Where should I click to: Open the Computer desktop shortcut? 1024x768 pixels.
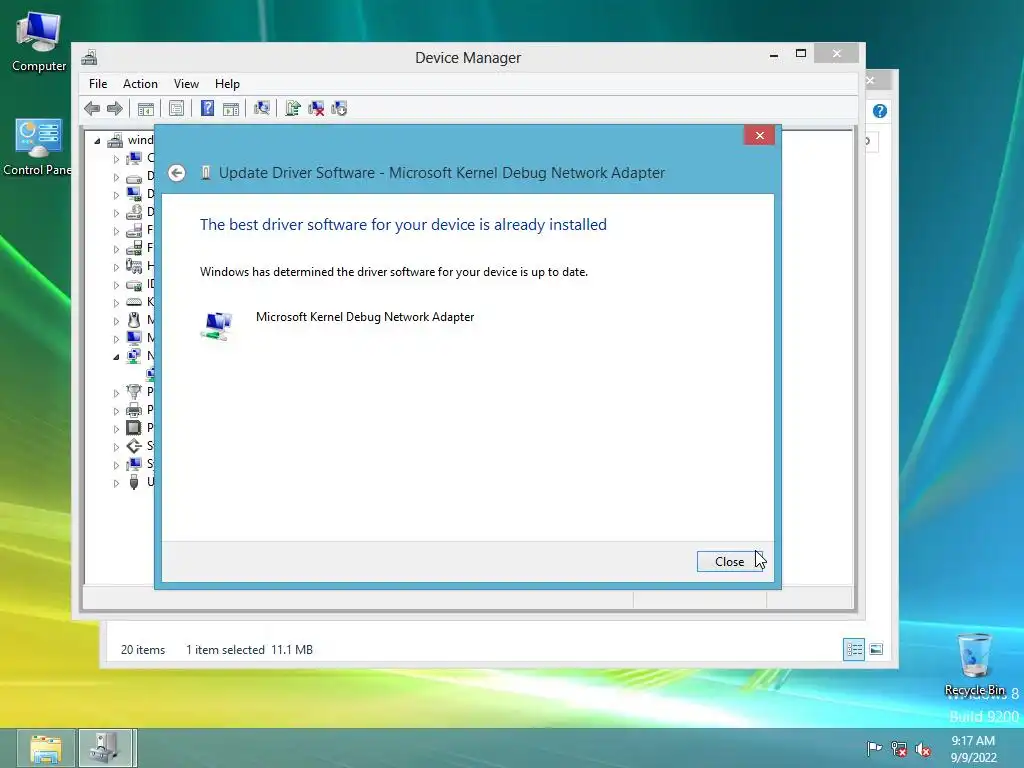tap(39, 42)
